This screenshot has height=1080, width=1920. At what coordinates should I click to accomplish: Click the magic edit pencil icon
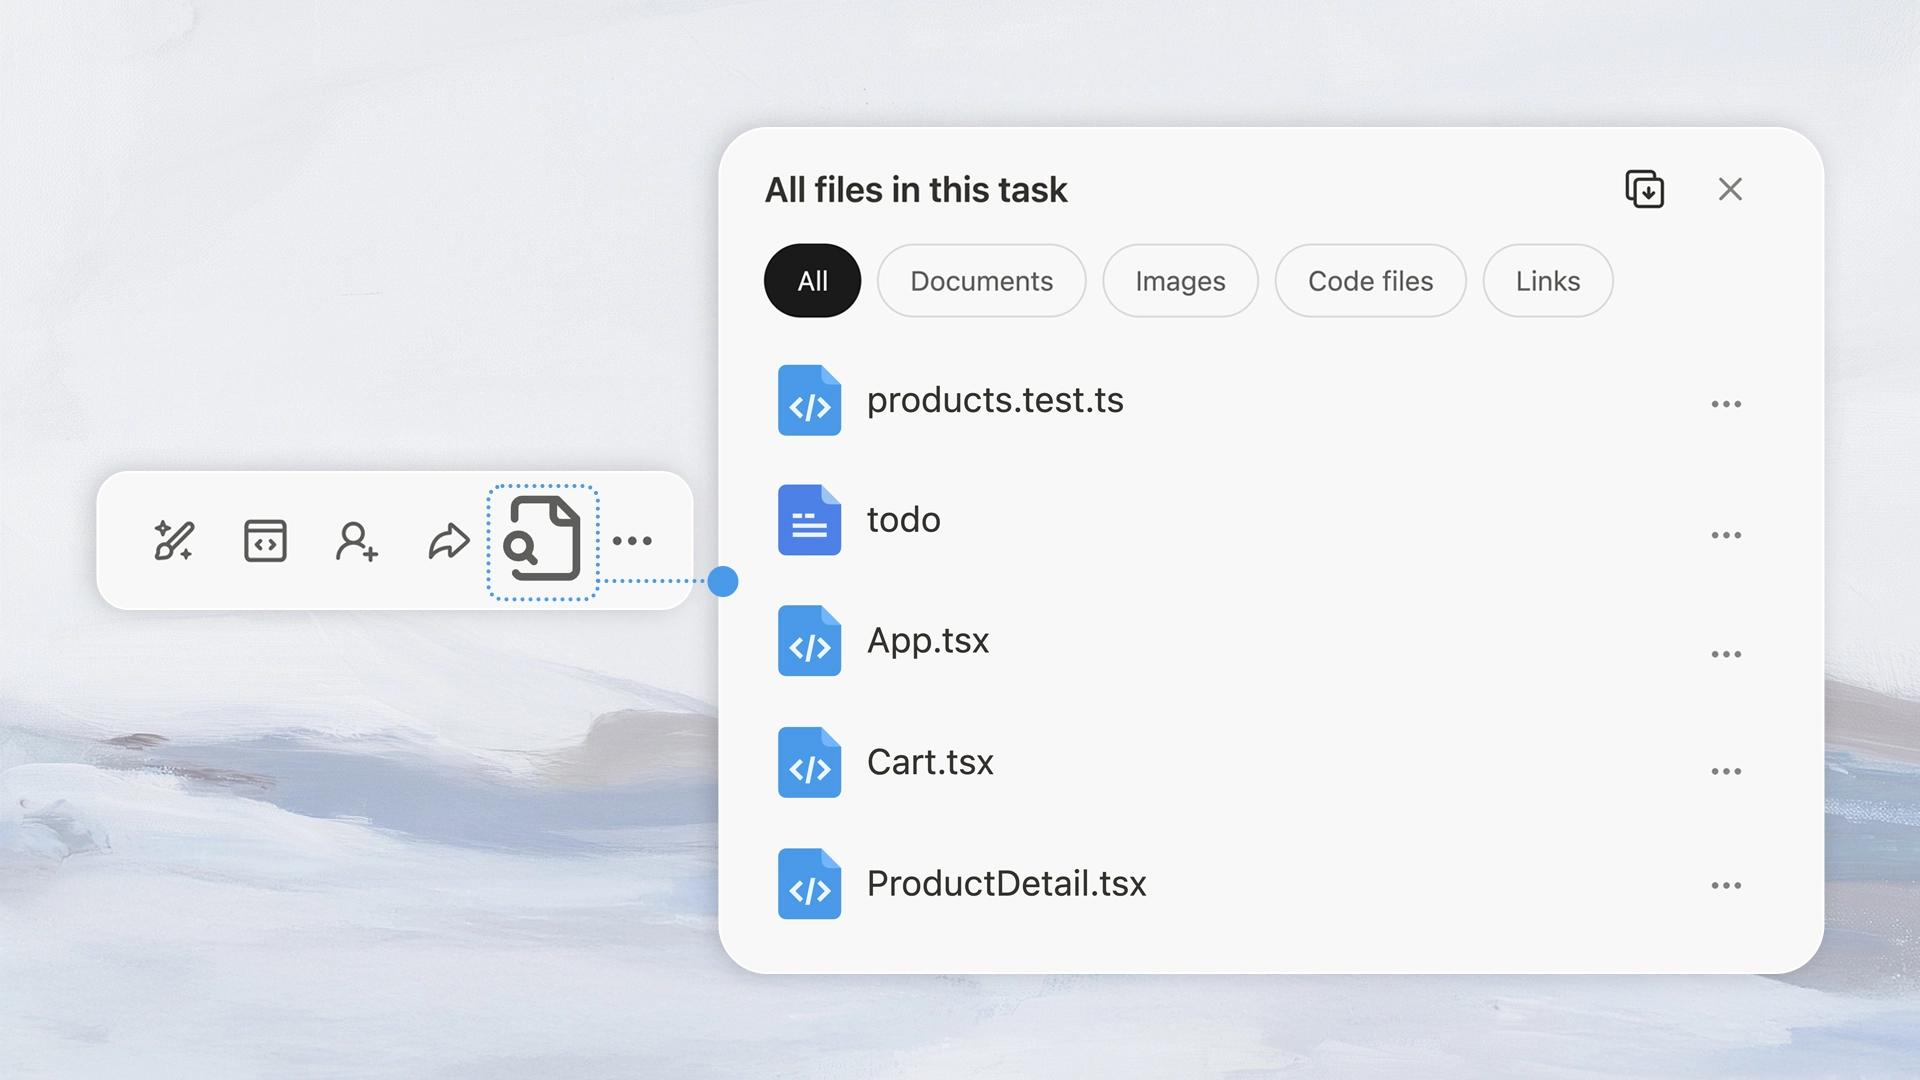[174, 541]
